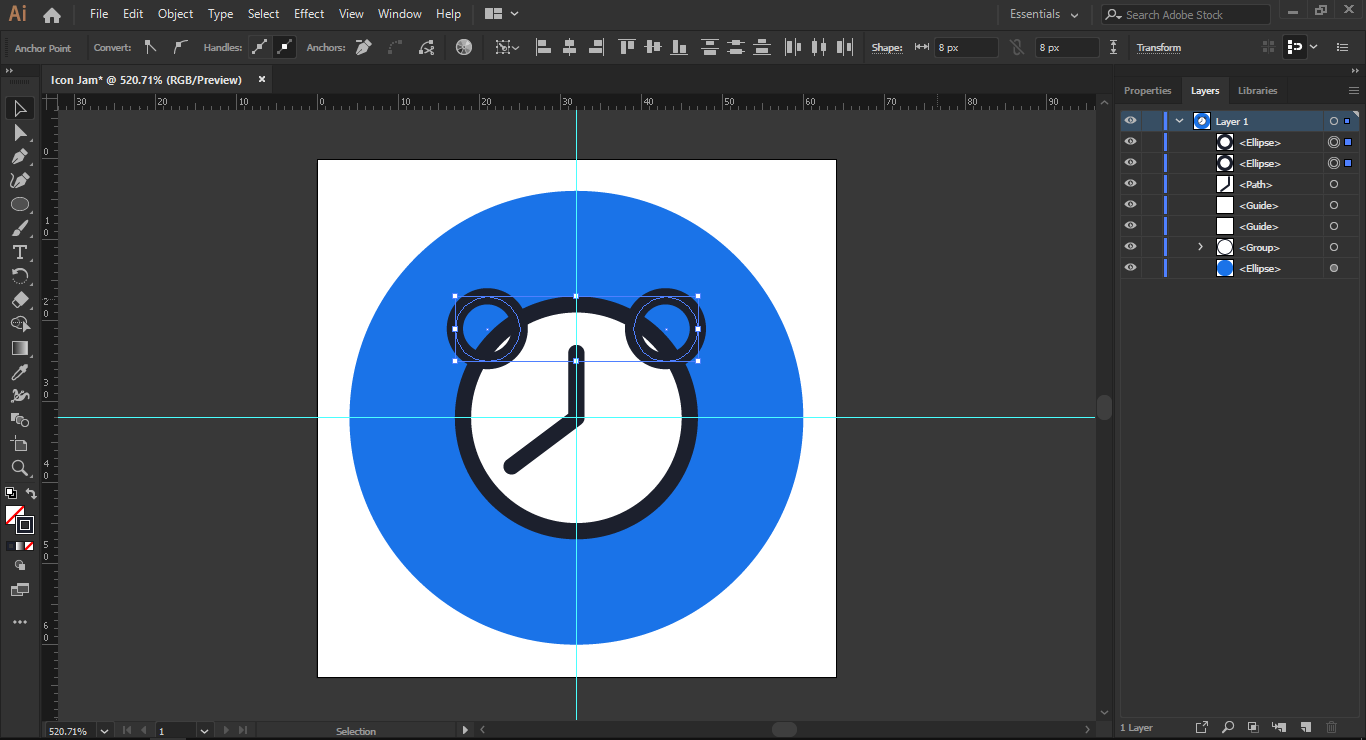This screenshot has height=740, width=1366.
Task: Choose the Pen tool
Action: pyautogui.click(x=20, y=156)
